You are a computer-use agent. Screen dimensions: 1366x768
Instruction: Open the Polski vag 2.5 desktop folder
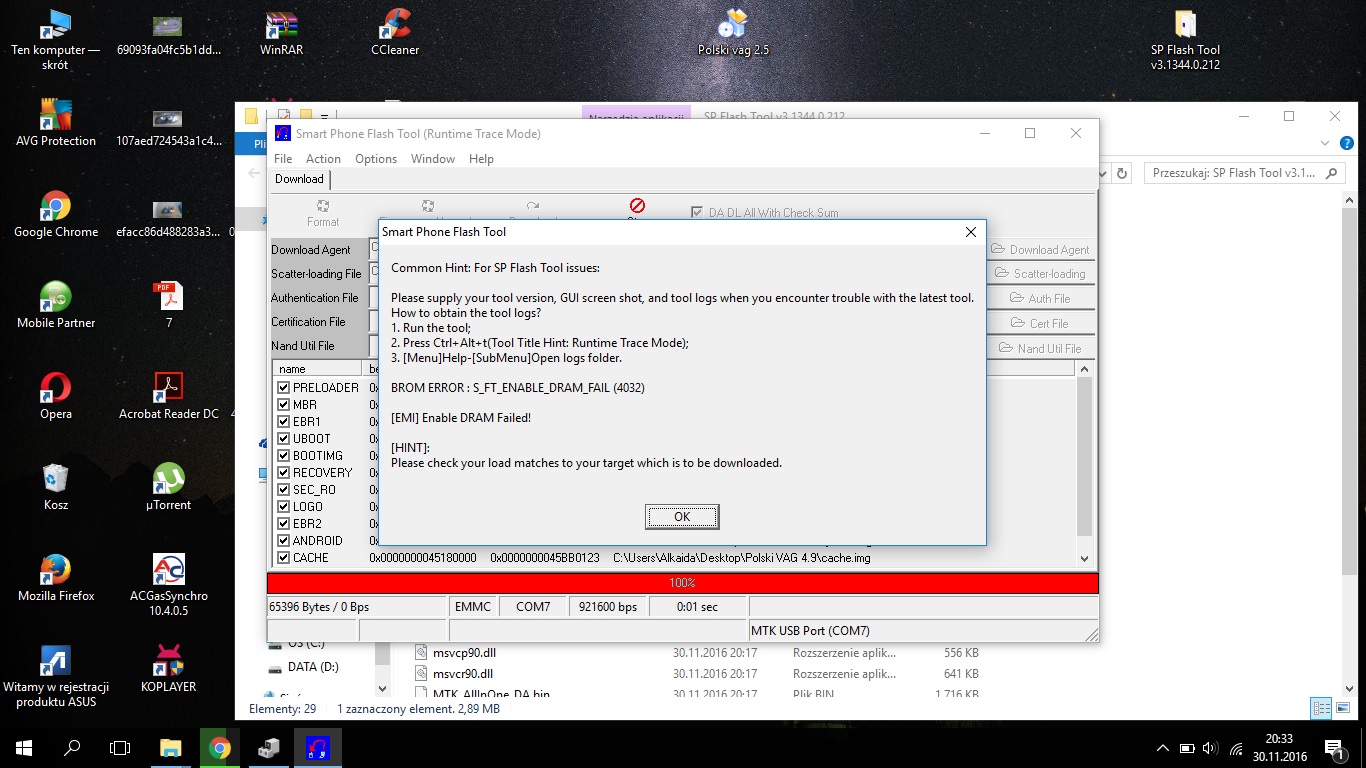tap(733, 34)
